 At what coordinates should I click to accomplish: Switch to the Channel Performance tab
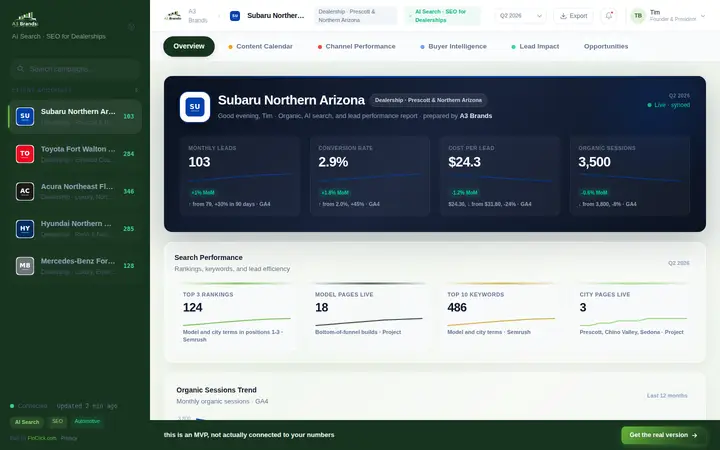pyautogui.click(x=356, y=46)
